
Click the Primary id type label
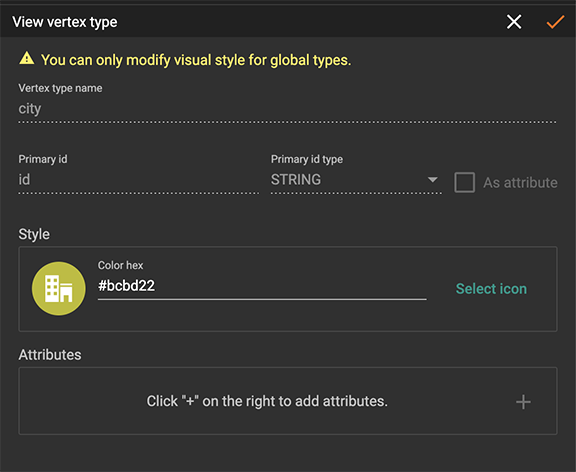coord(307,159)
